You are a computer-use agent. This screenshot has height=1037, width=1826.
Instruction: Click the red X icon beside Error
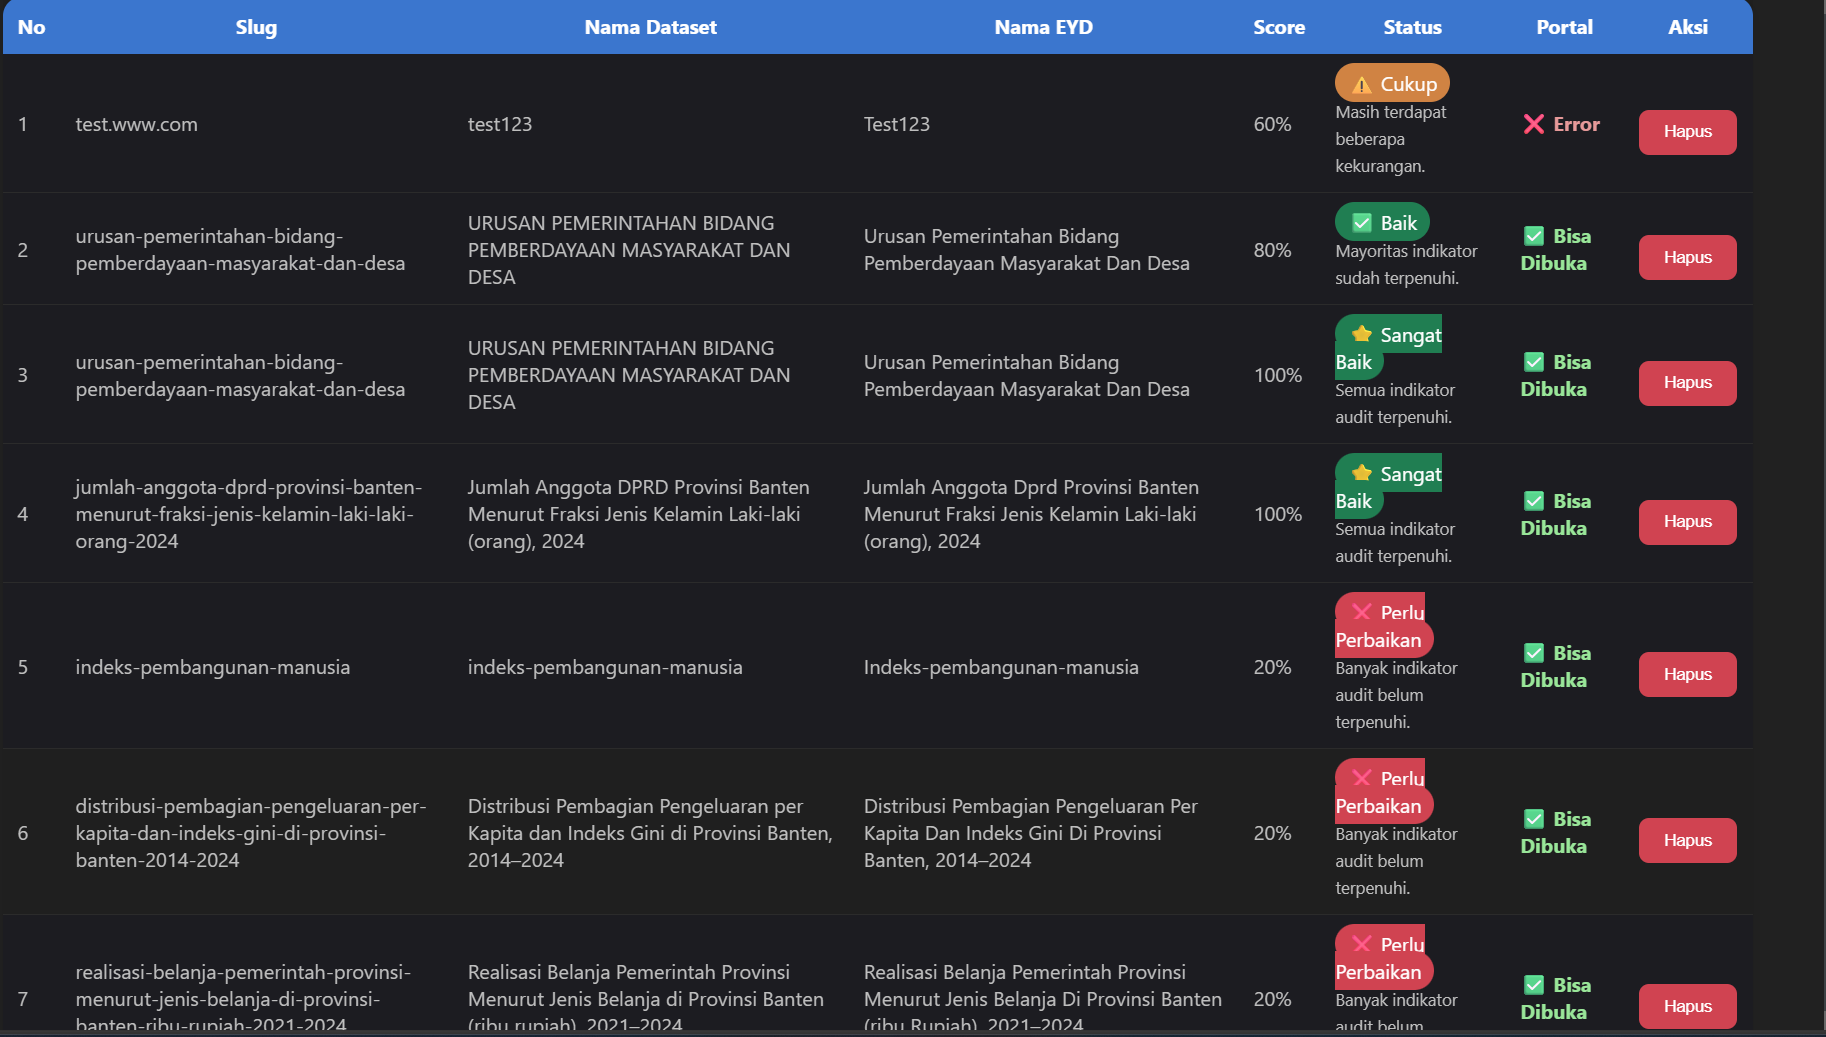(x=1533, y=124)
